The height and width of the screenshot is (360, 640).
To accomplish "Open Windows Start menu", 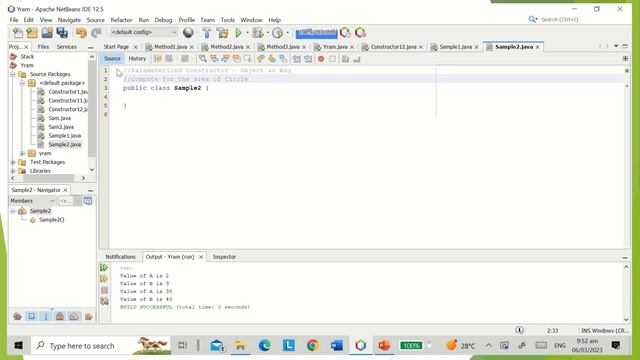I will 18,346.
